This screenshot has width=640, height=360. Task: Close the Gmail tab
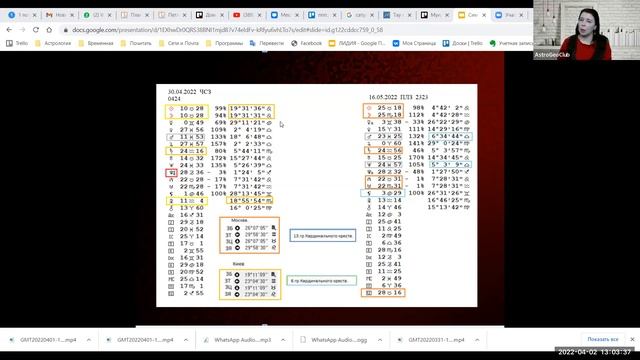[72, 15]
